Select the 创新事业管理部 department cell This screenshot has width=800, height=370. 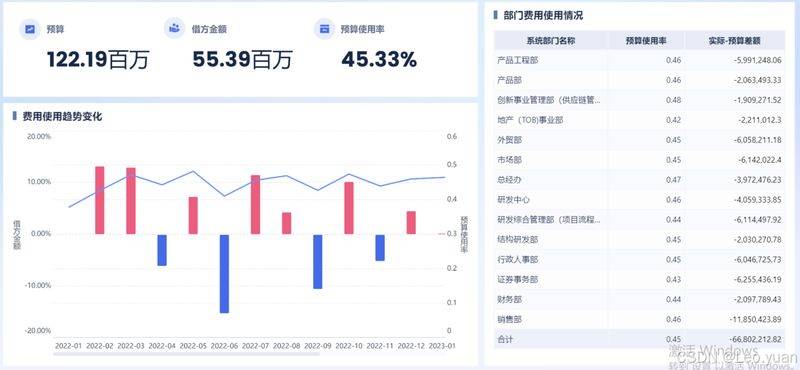(x=549, y=100)
